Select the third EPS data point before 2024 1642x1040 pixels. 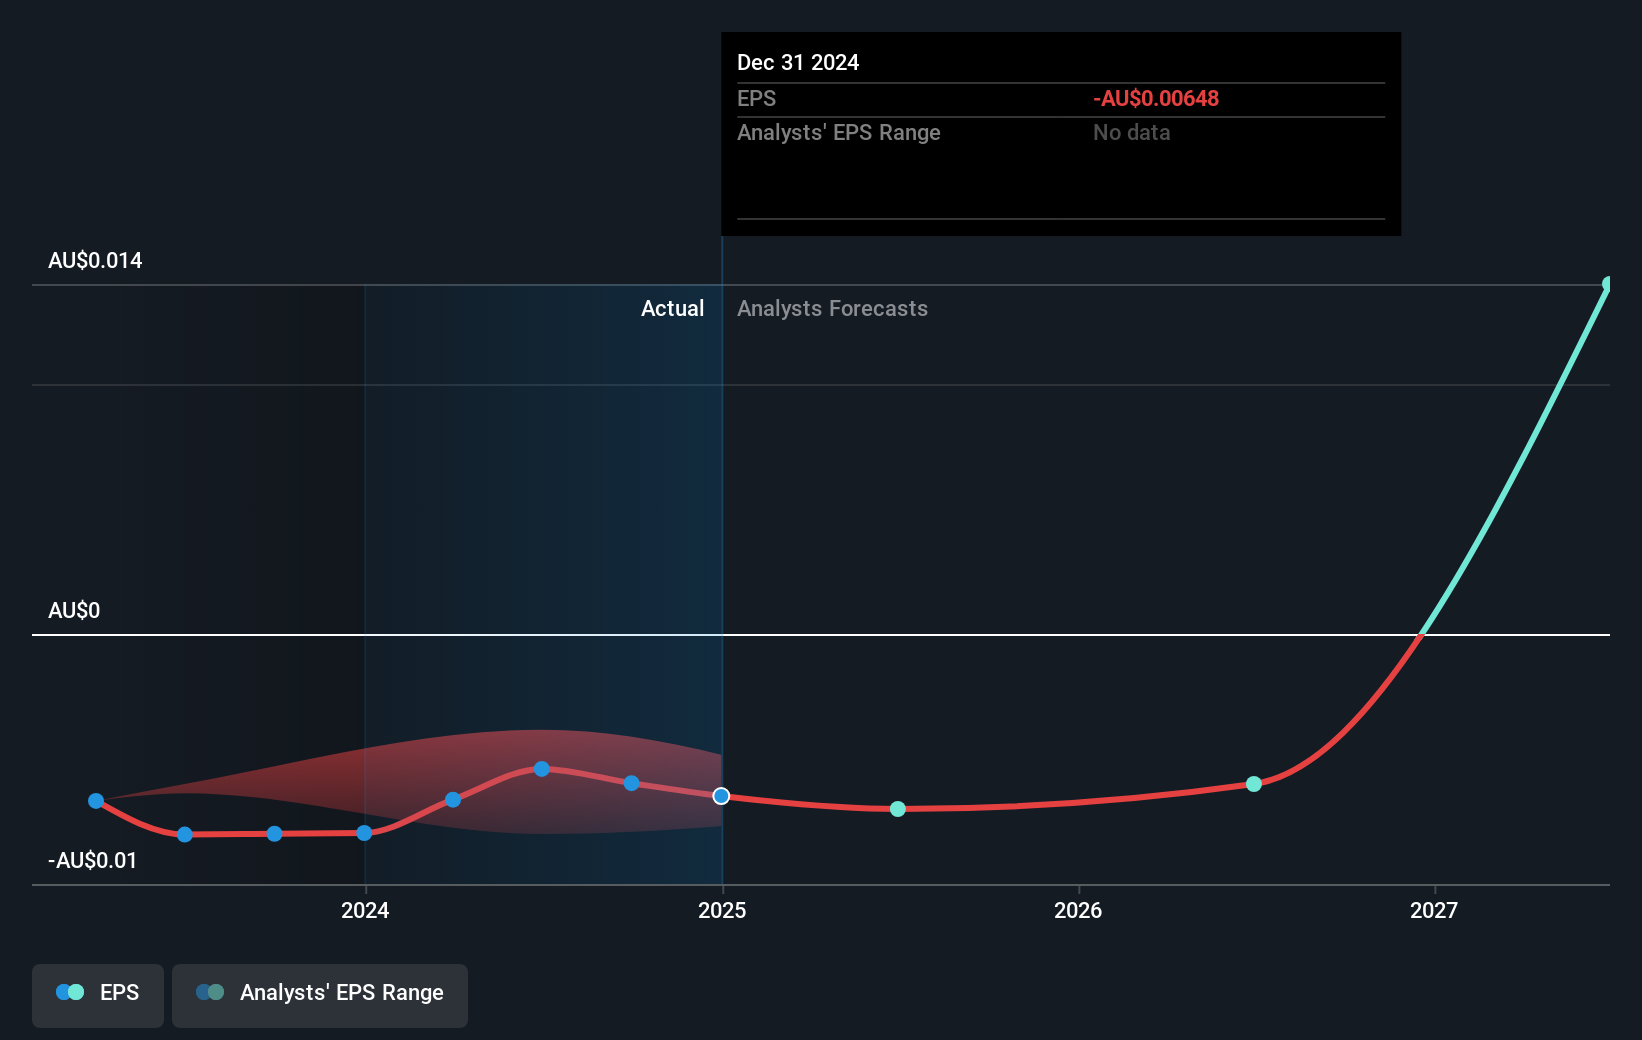coord(275,834)
